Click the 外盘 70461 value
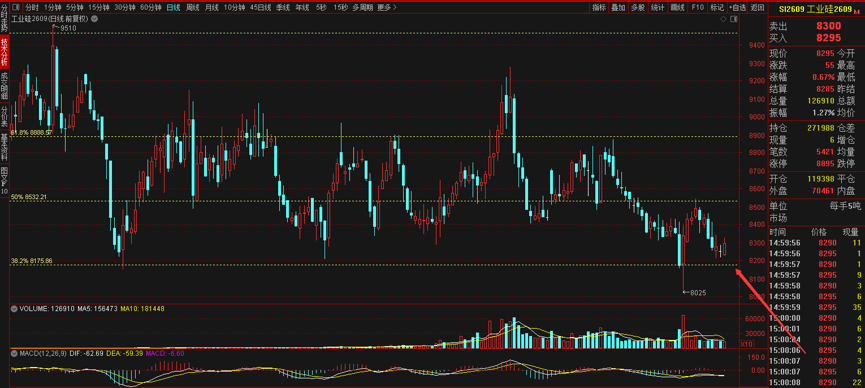This screenshot has height=388, width=865. [823, 191]
